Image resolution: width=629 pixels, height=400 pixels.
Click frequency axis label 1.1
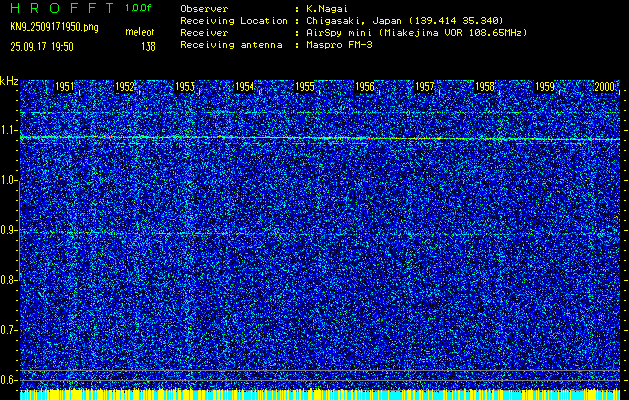tap(8, 130)
